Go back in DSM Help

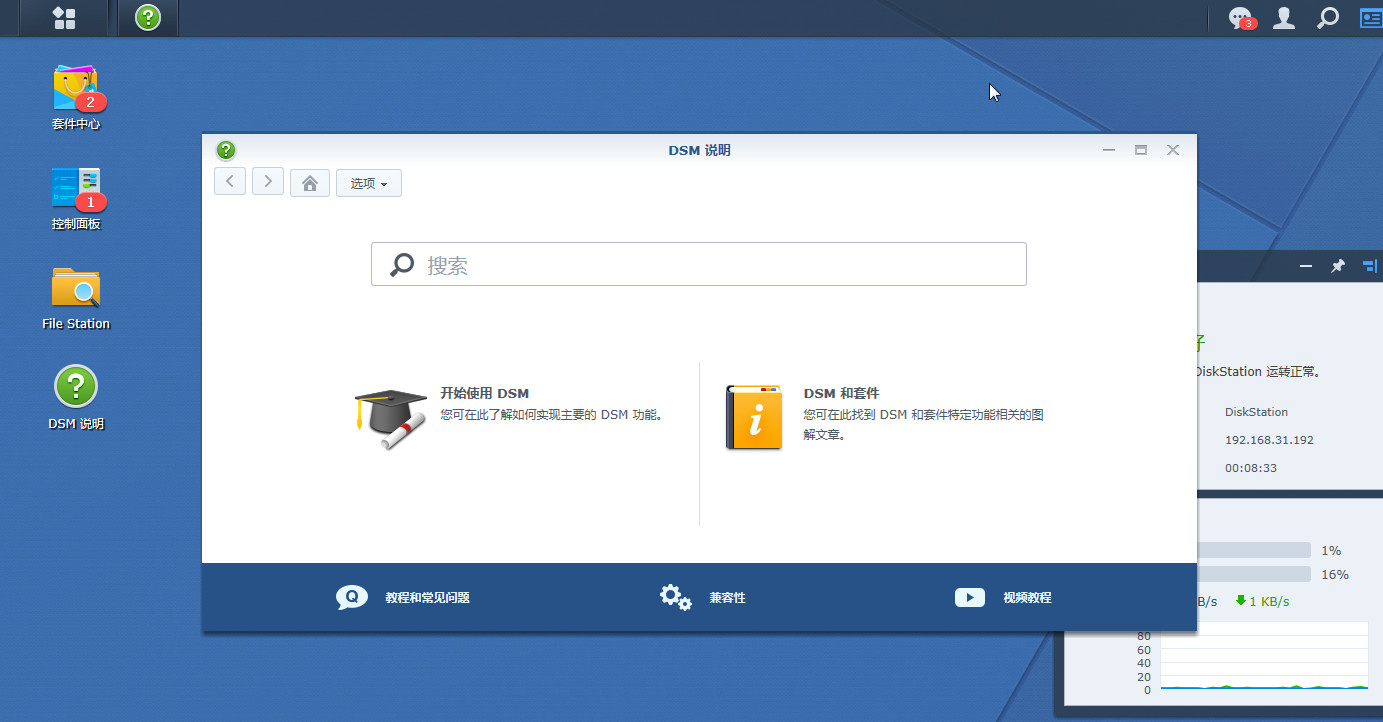[230, 182]
